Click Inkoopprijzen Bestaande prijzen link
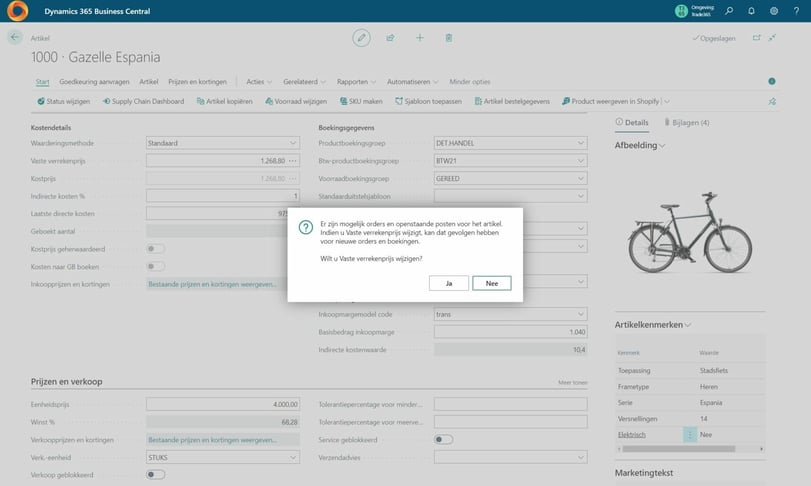811x486 pixels. click(212, 284)
